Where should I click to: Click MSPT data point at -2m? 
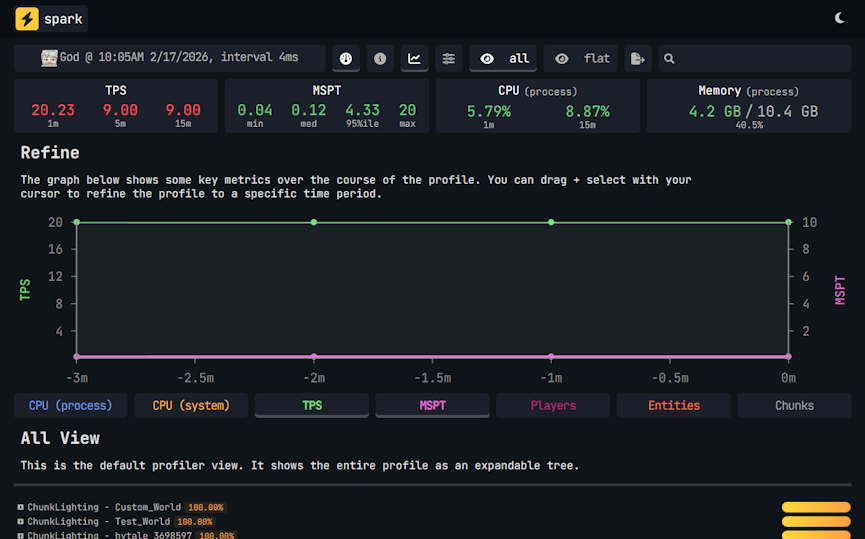[x=314, y=356]
